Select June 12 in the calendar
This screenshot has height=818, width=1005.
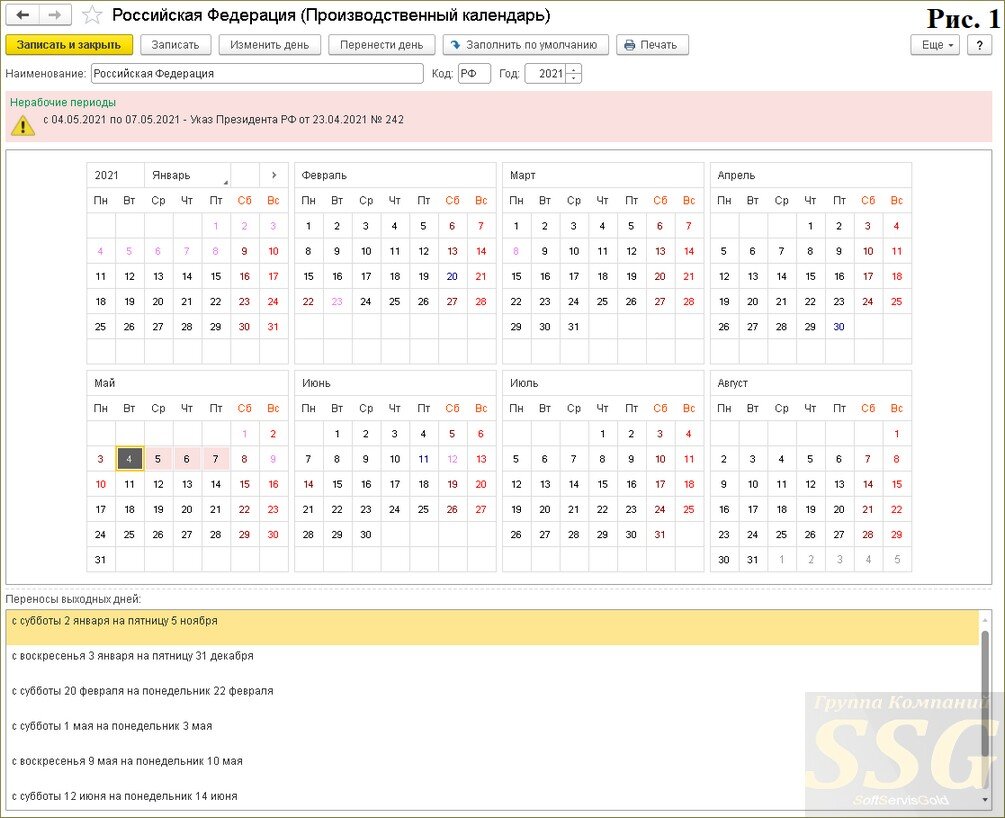pyautogui.click(x=452, y=459)
